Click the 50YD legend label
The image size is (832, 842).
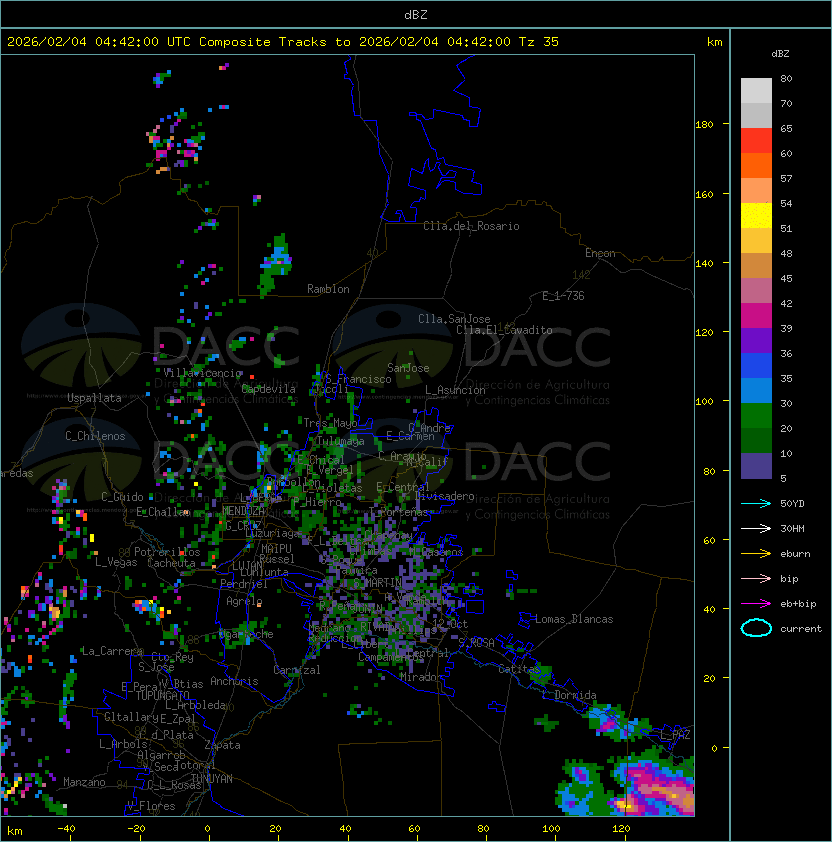click(x=792, y=503)
